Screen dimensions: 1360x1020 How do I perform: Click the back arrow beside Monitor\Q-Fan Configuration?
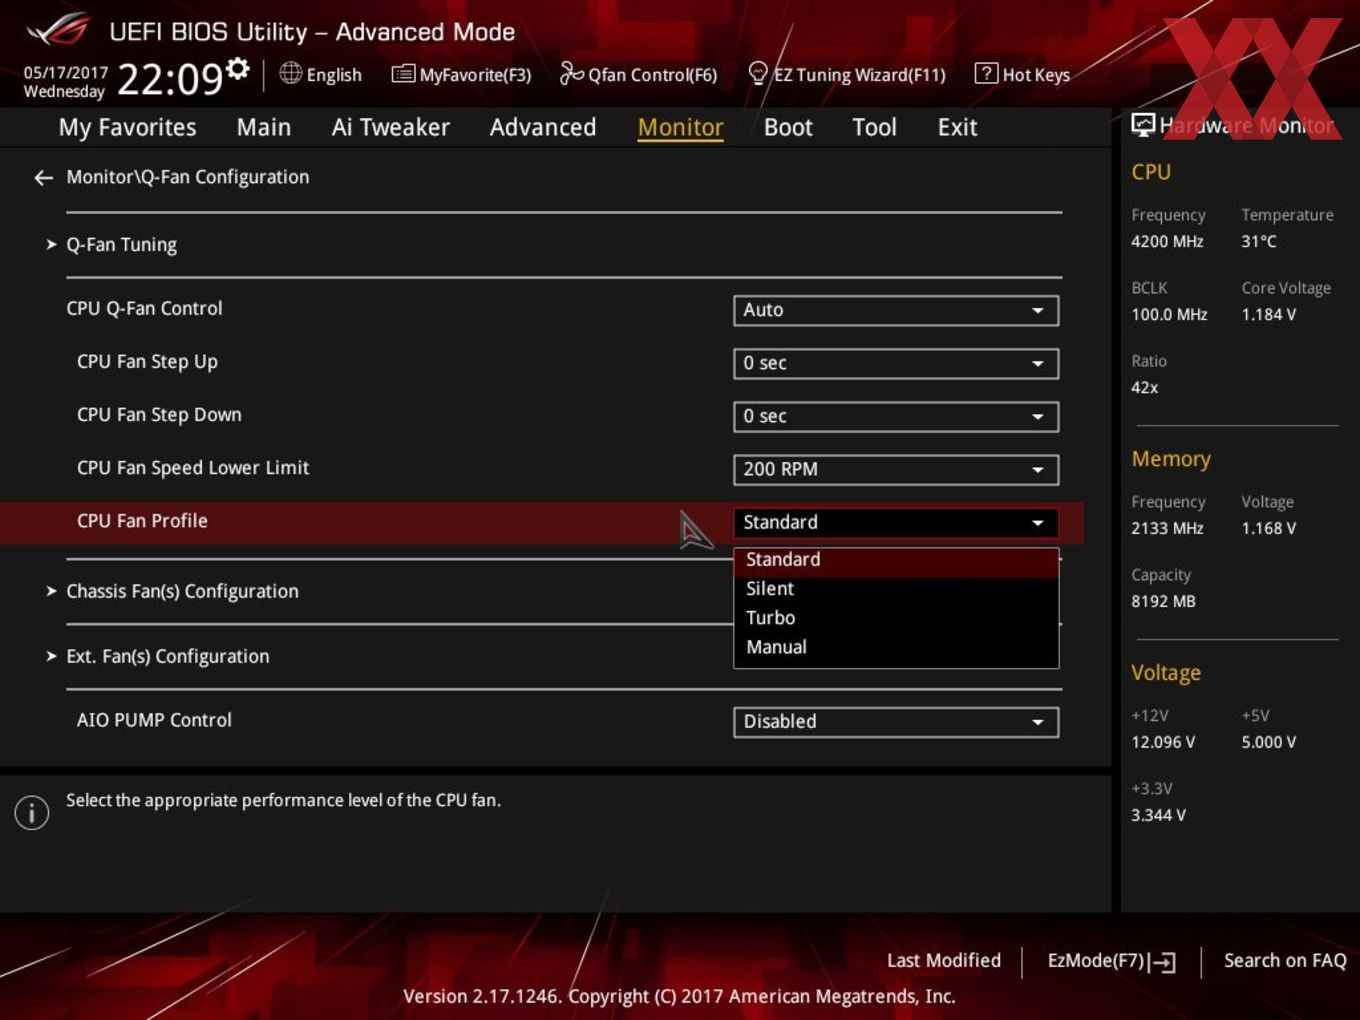(43, 178)
